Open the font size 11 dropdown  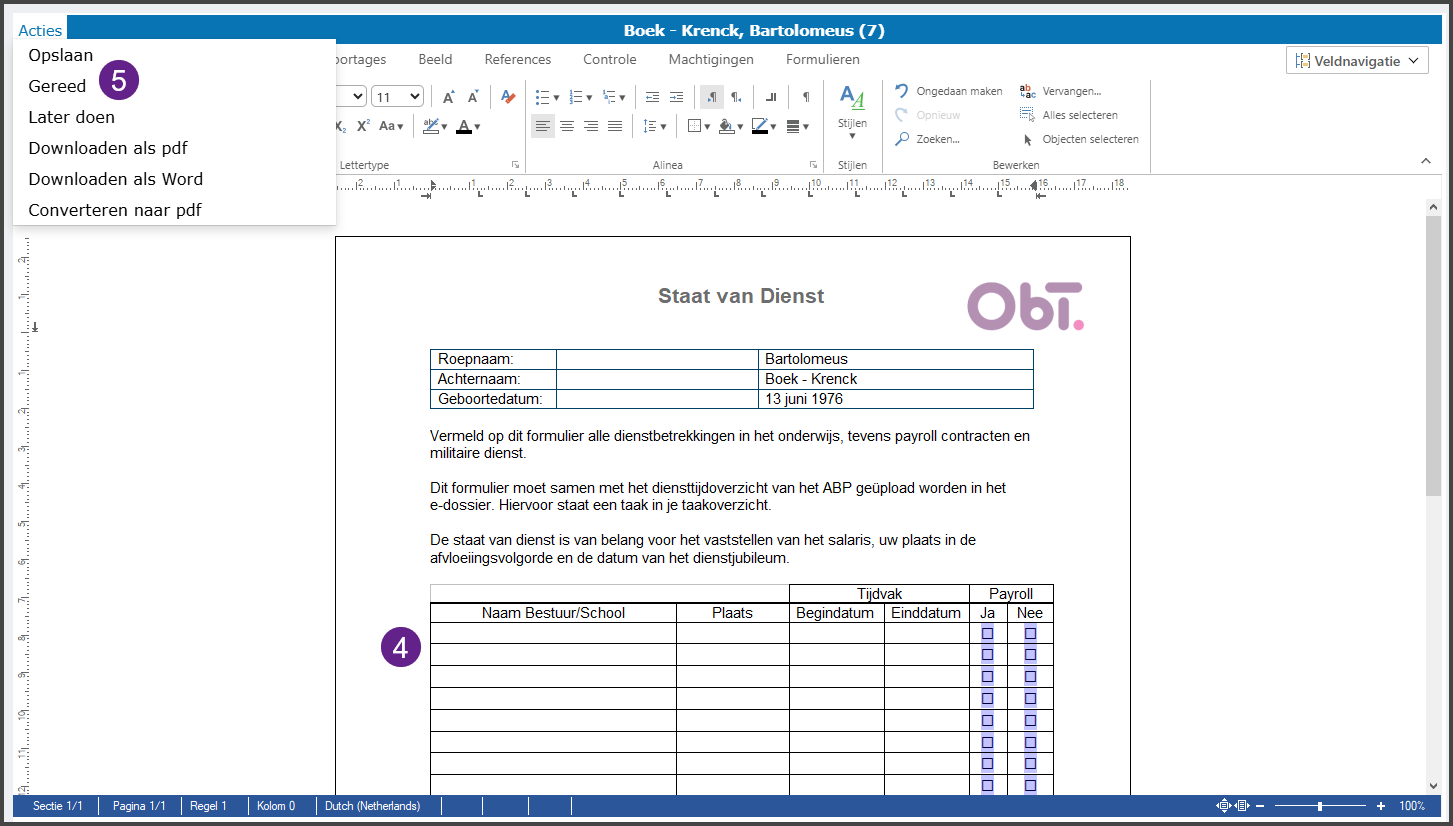[x=397, y=97]
